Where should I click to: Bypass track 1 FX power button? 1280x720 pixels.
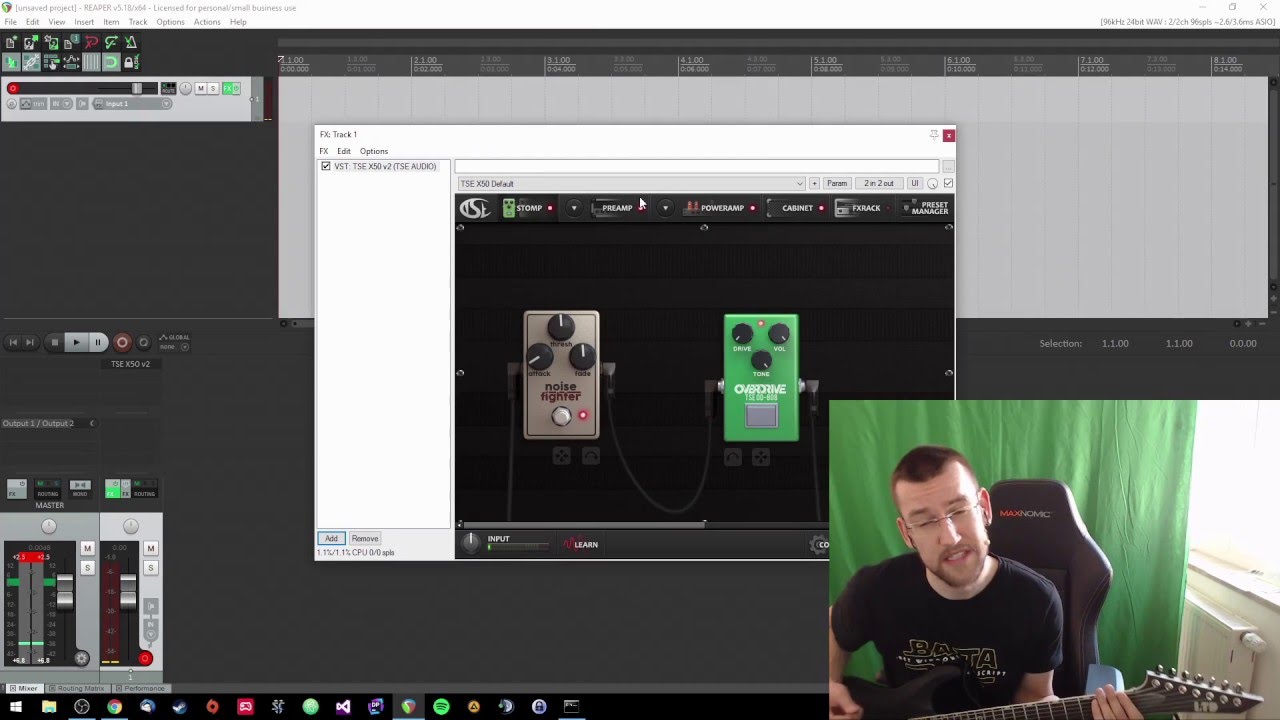(236, 88)
